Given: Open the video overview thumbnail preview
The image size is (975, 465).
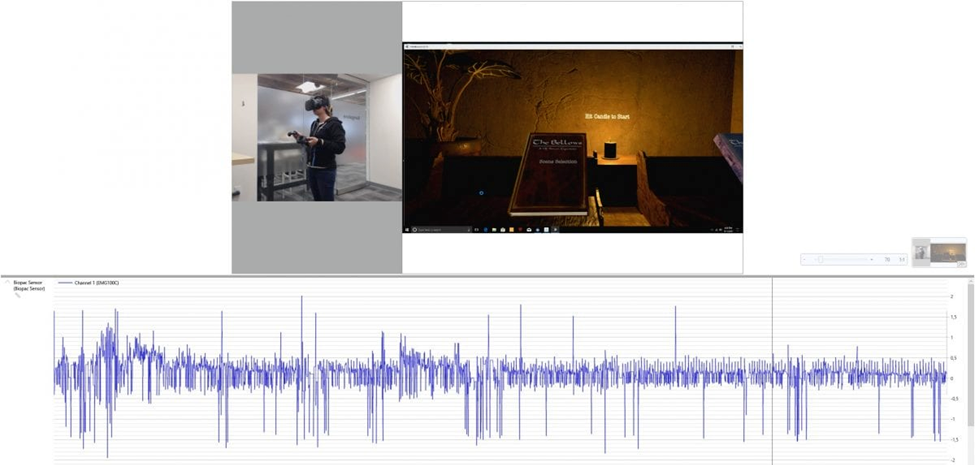Looking at the screenshot, I should 939,253.
